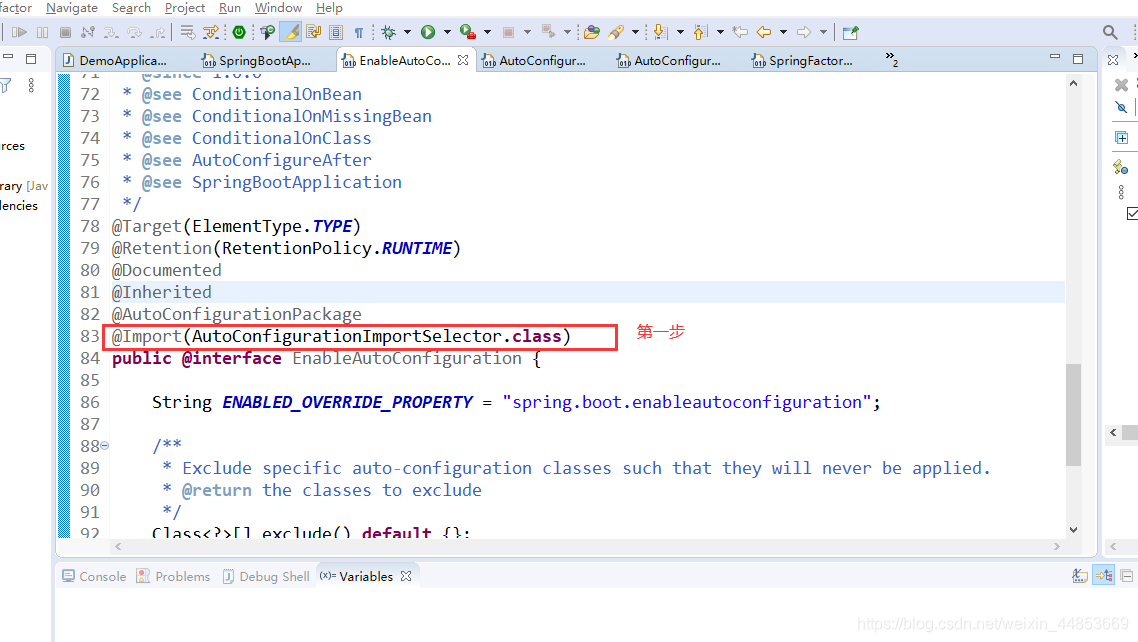Open the Project menu

[184, 8]
